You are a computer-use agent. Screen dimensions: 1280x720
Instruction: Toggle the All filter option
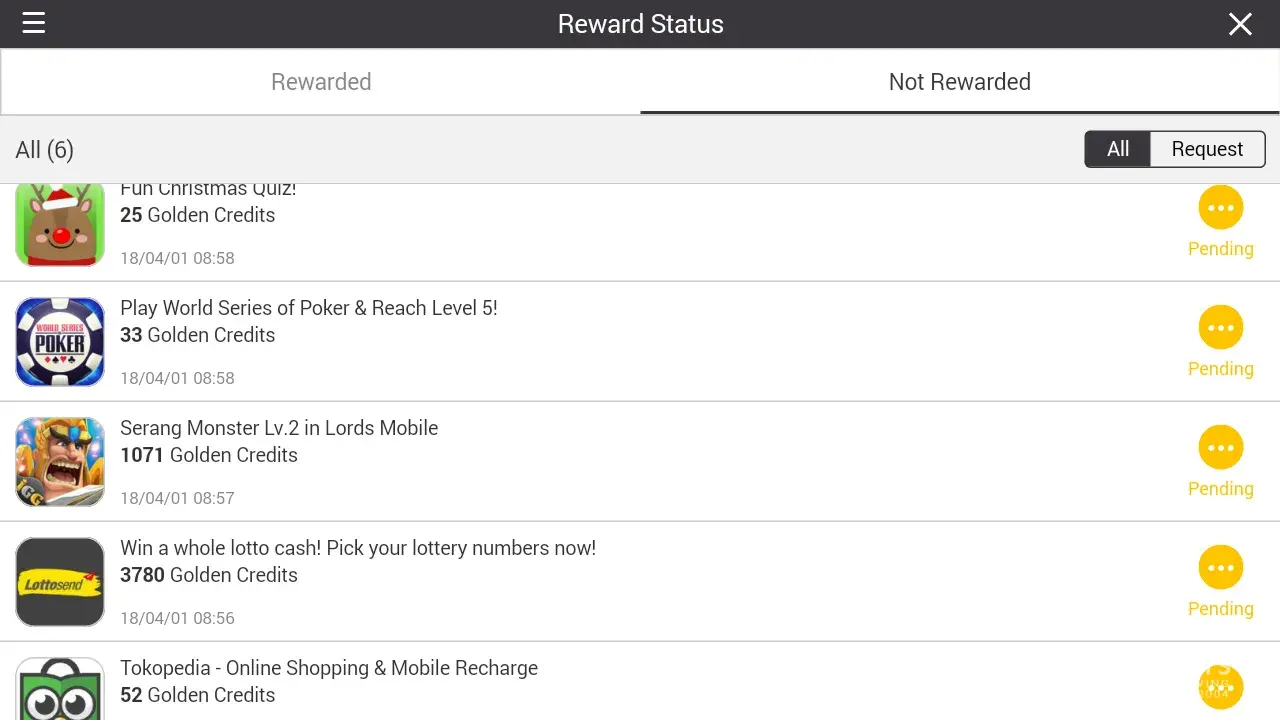coord(1118,149)
